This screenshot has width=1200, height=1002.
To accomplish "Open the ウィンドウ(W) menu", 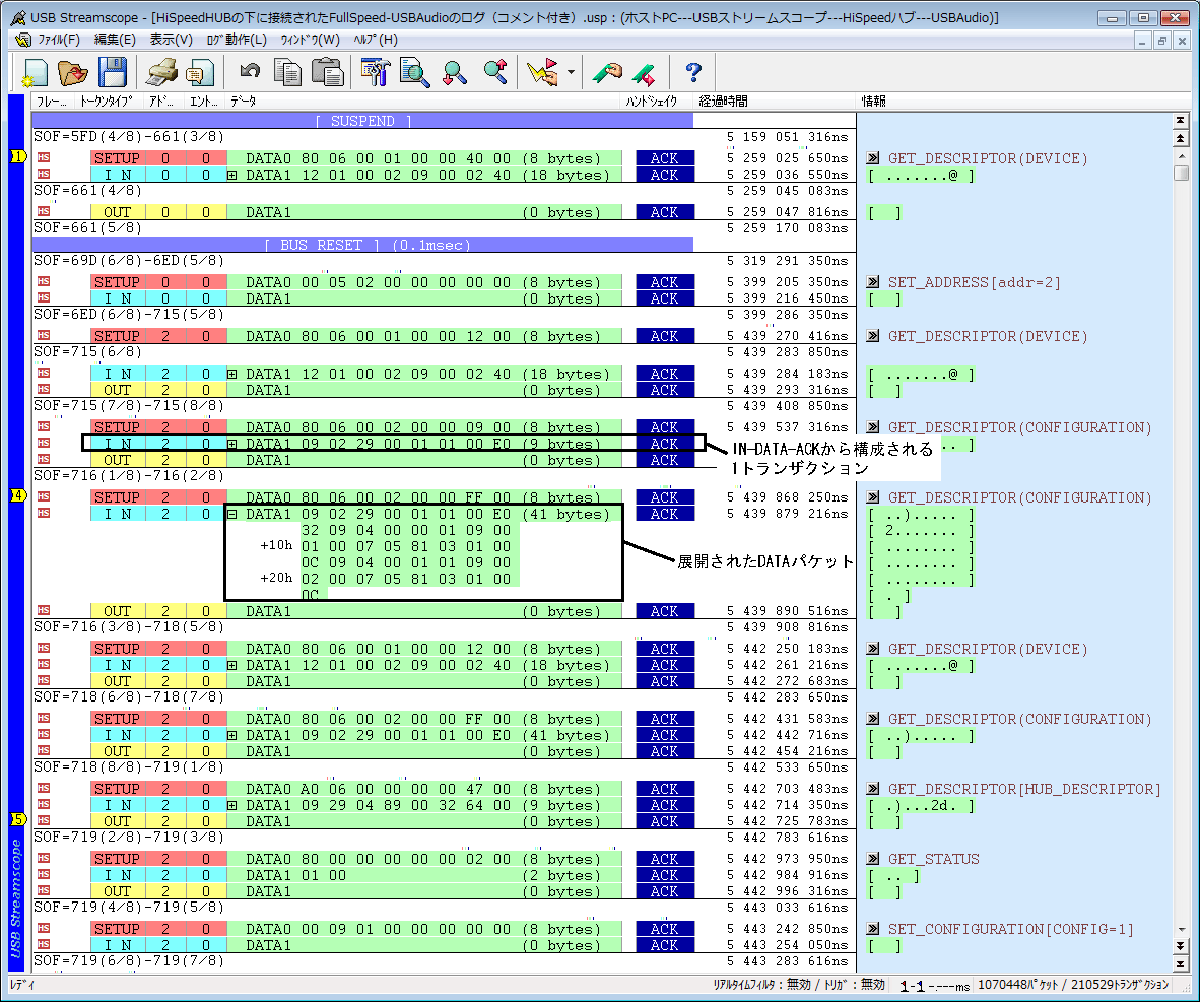I will tap(310, 40).
